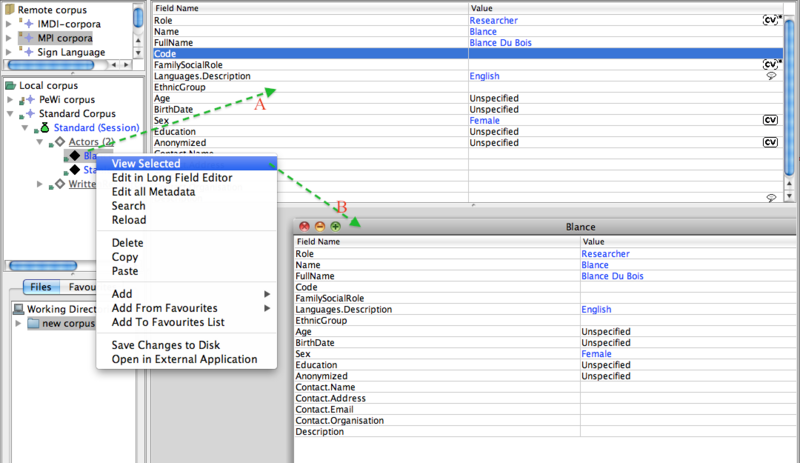Screen dimensions: 800x463
Task: Click the Description value cell in Blance window
Action: click(689, 431)
